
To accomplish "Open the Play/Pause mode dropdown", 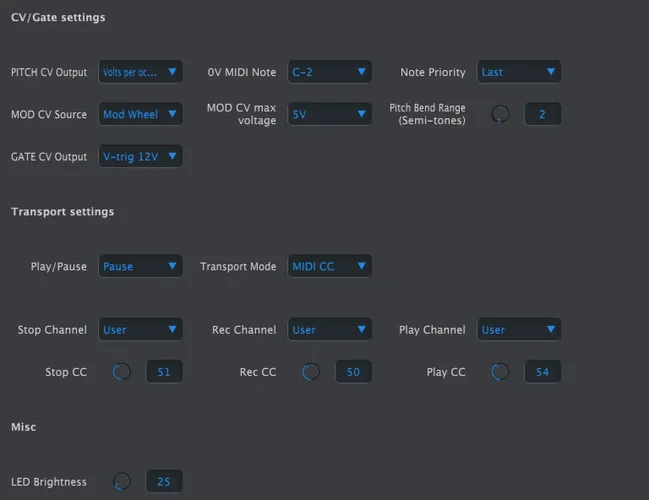I will pos(141,266).
